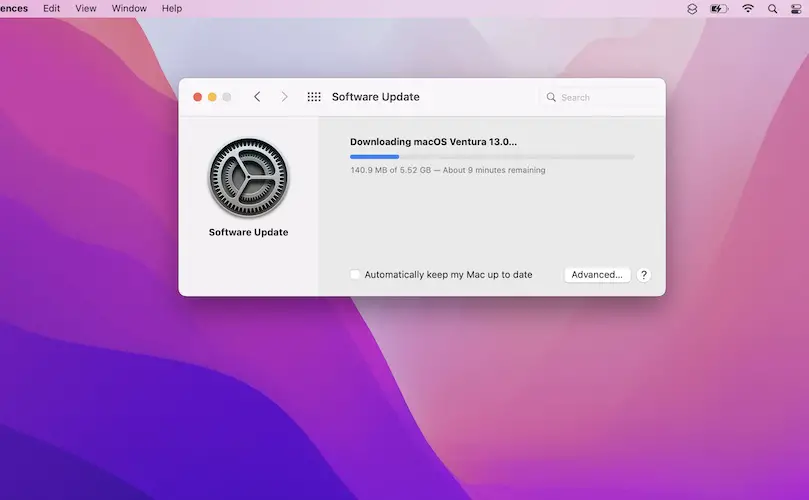Open the help question mark button
809x500 pixels.
click(x=644, y=275)
